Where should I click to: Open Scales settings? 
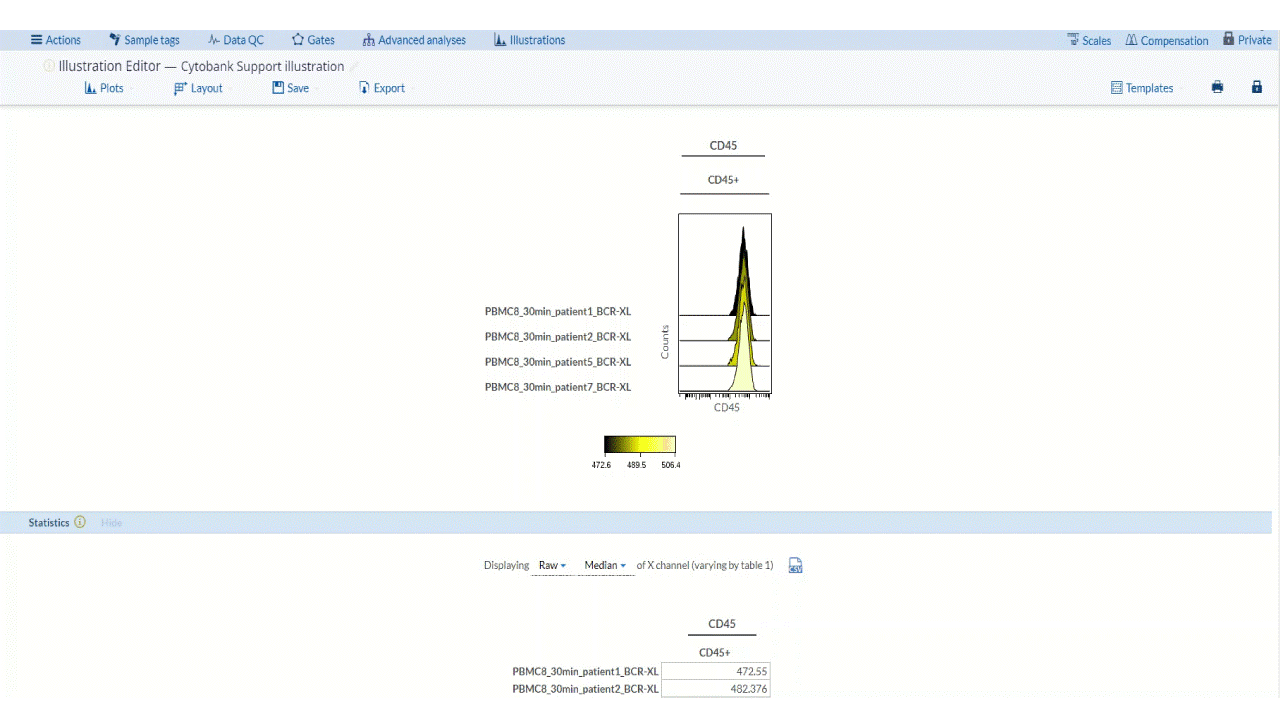tap(1089, 40)
